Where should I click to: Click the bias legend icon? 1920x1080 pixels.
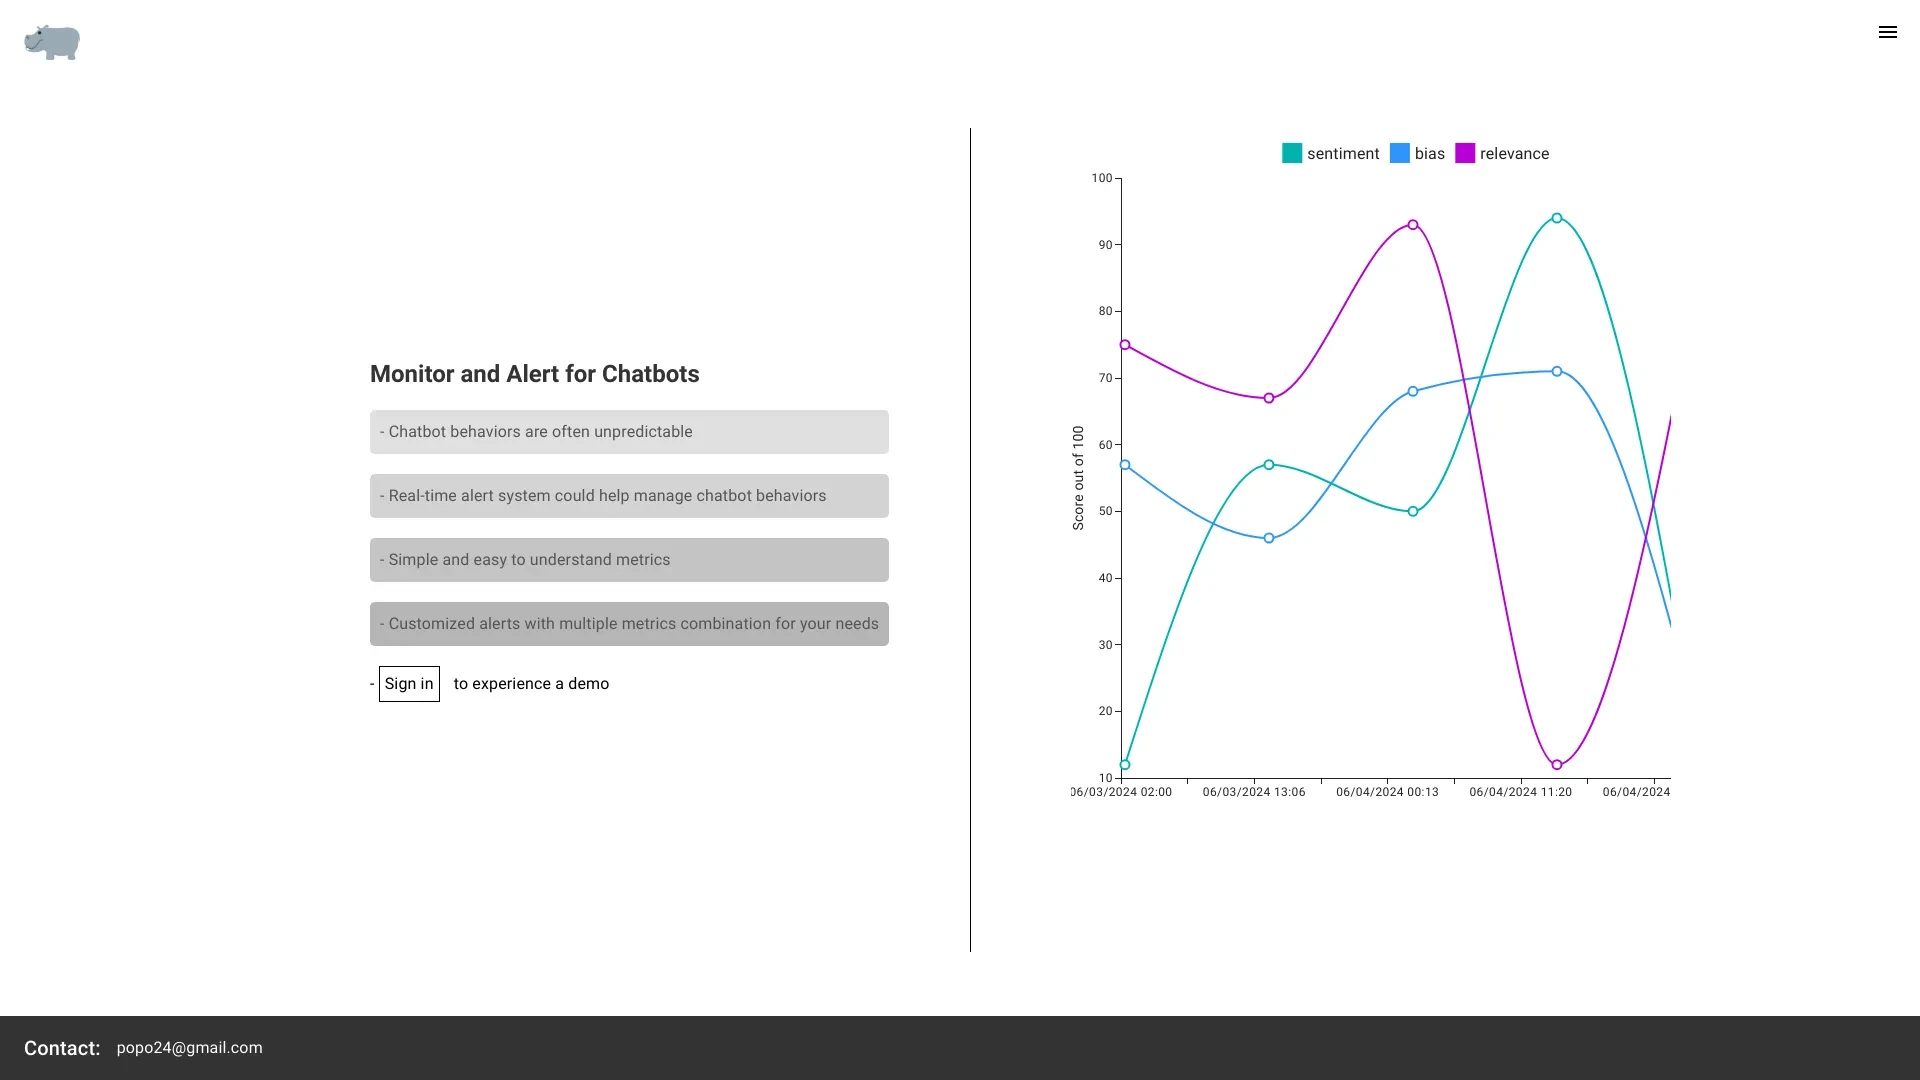1400,153
